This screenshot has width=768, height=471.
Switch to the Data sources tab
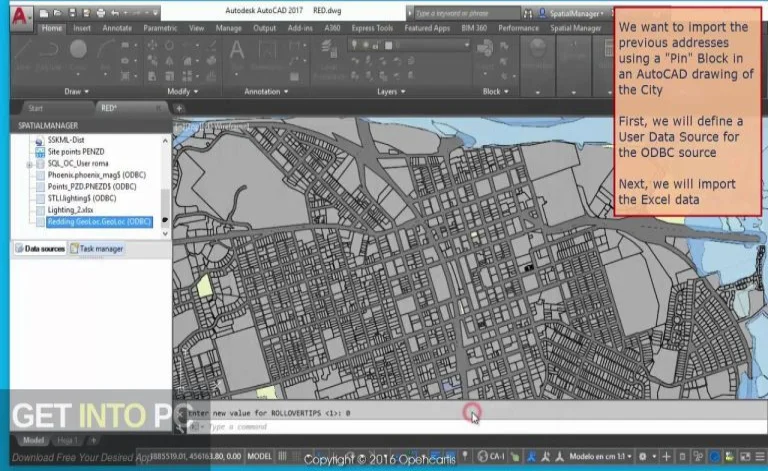pyautogui.click(x=40, y=249)
